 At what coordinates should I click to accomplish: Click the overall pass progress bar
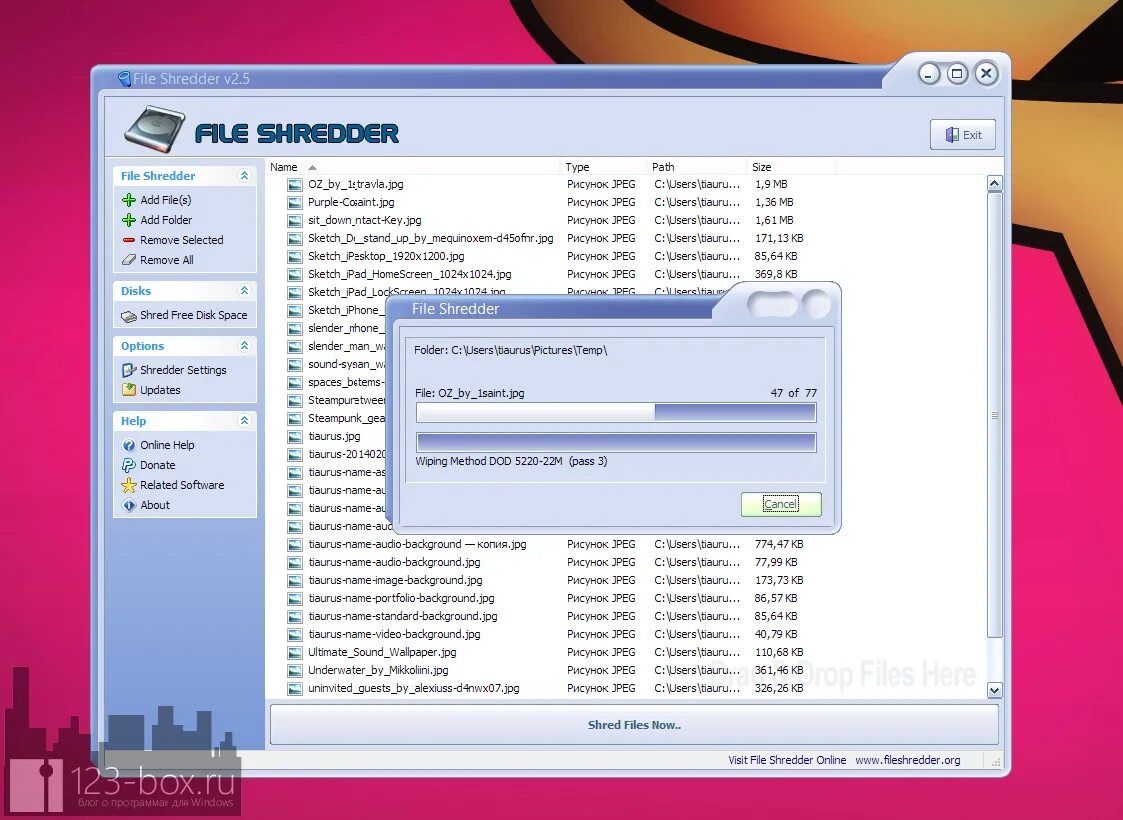click(616, 442)
